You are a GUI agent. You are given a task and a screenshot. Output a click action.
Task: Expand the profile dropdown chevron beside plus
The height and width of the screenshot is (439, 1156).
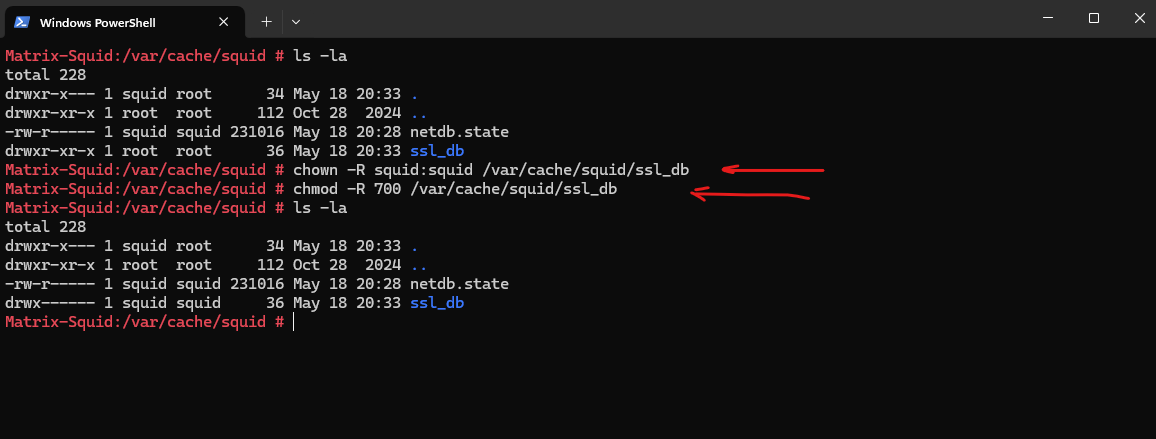tap(296, 21)
